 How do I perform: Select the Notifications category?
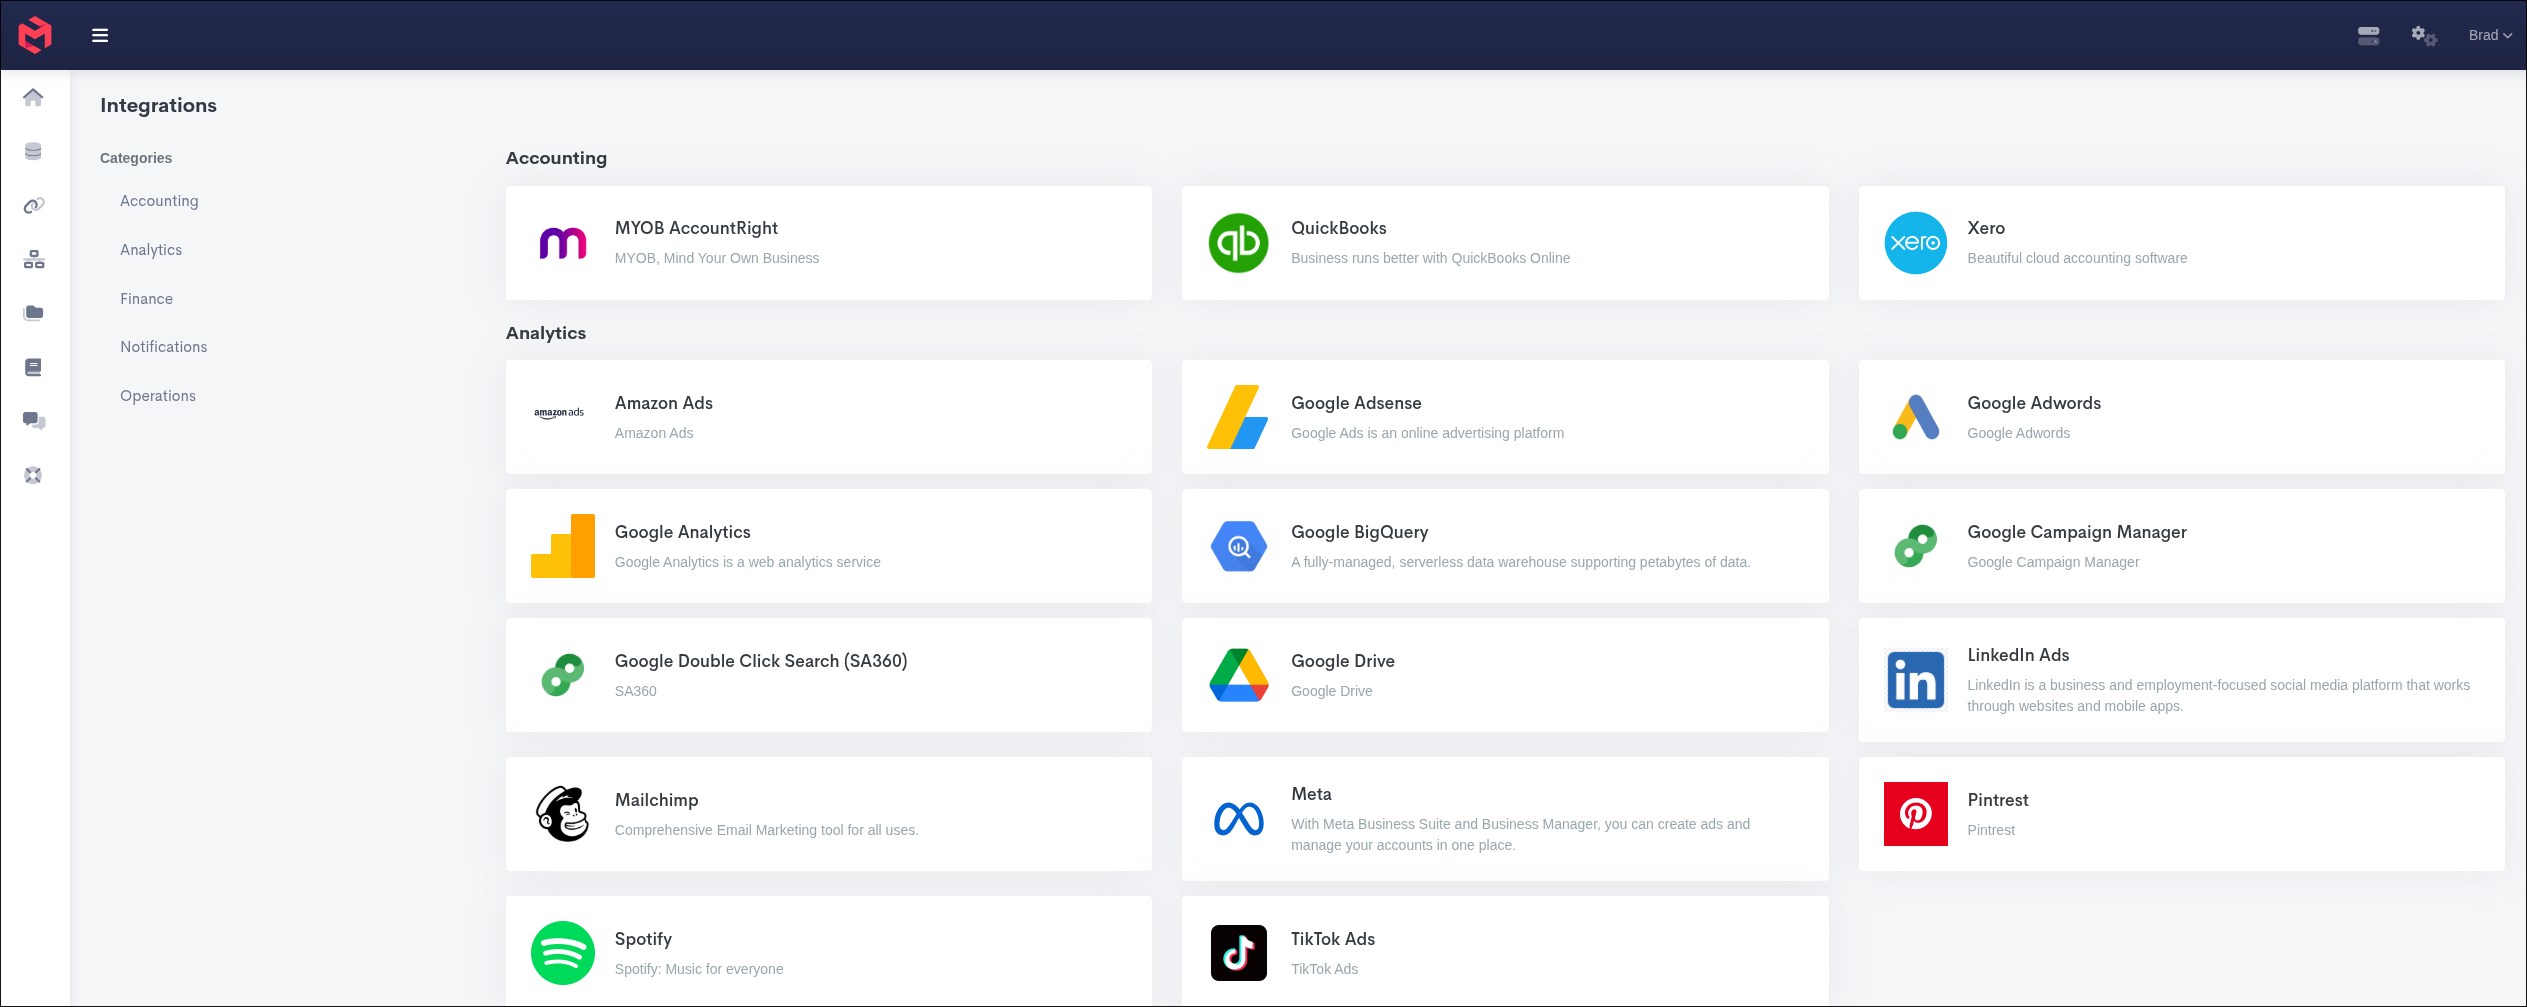click(x=163, y=346)
